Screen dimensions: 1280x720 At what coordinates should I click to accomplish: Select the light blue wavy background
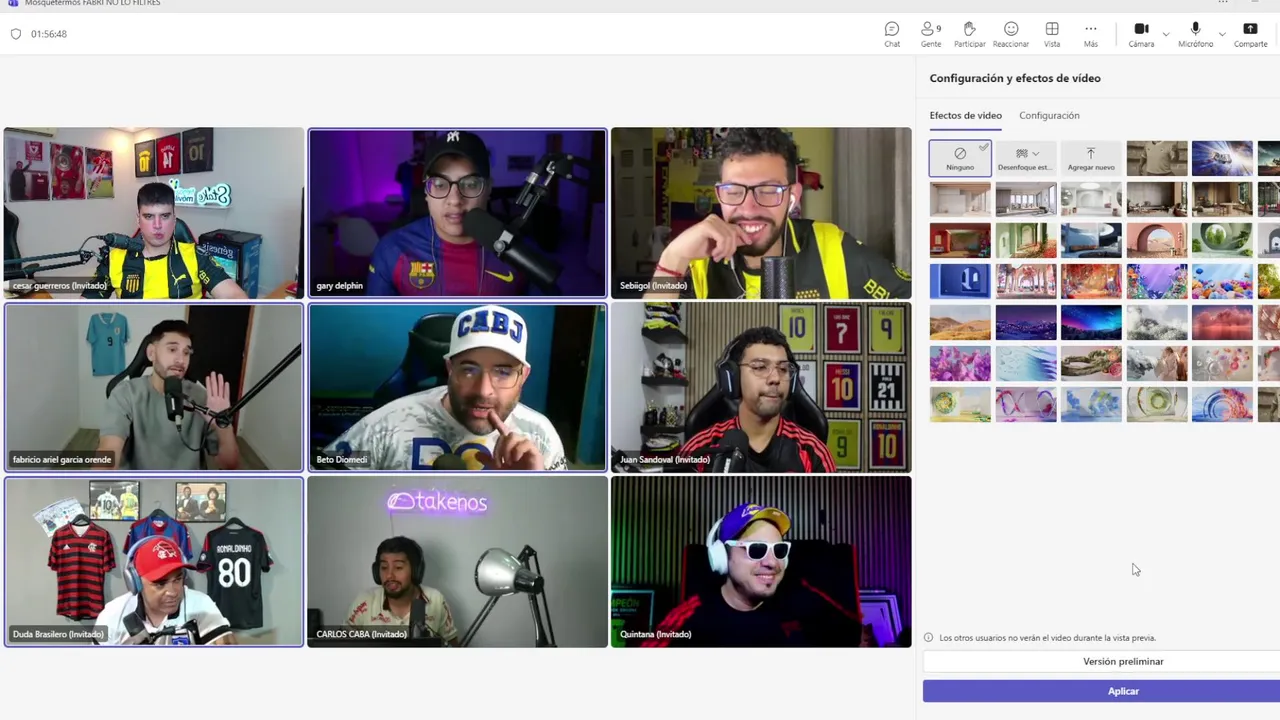pos(1025,363)
